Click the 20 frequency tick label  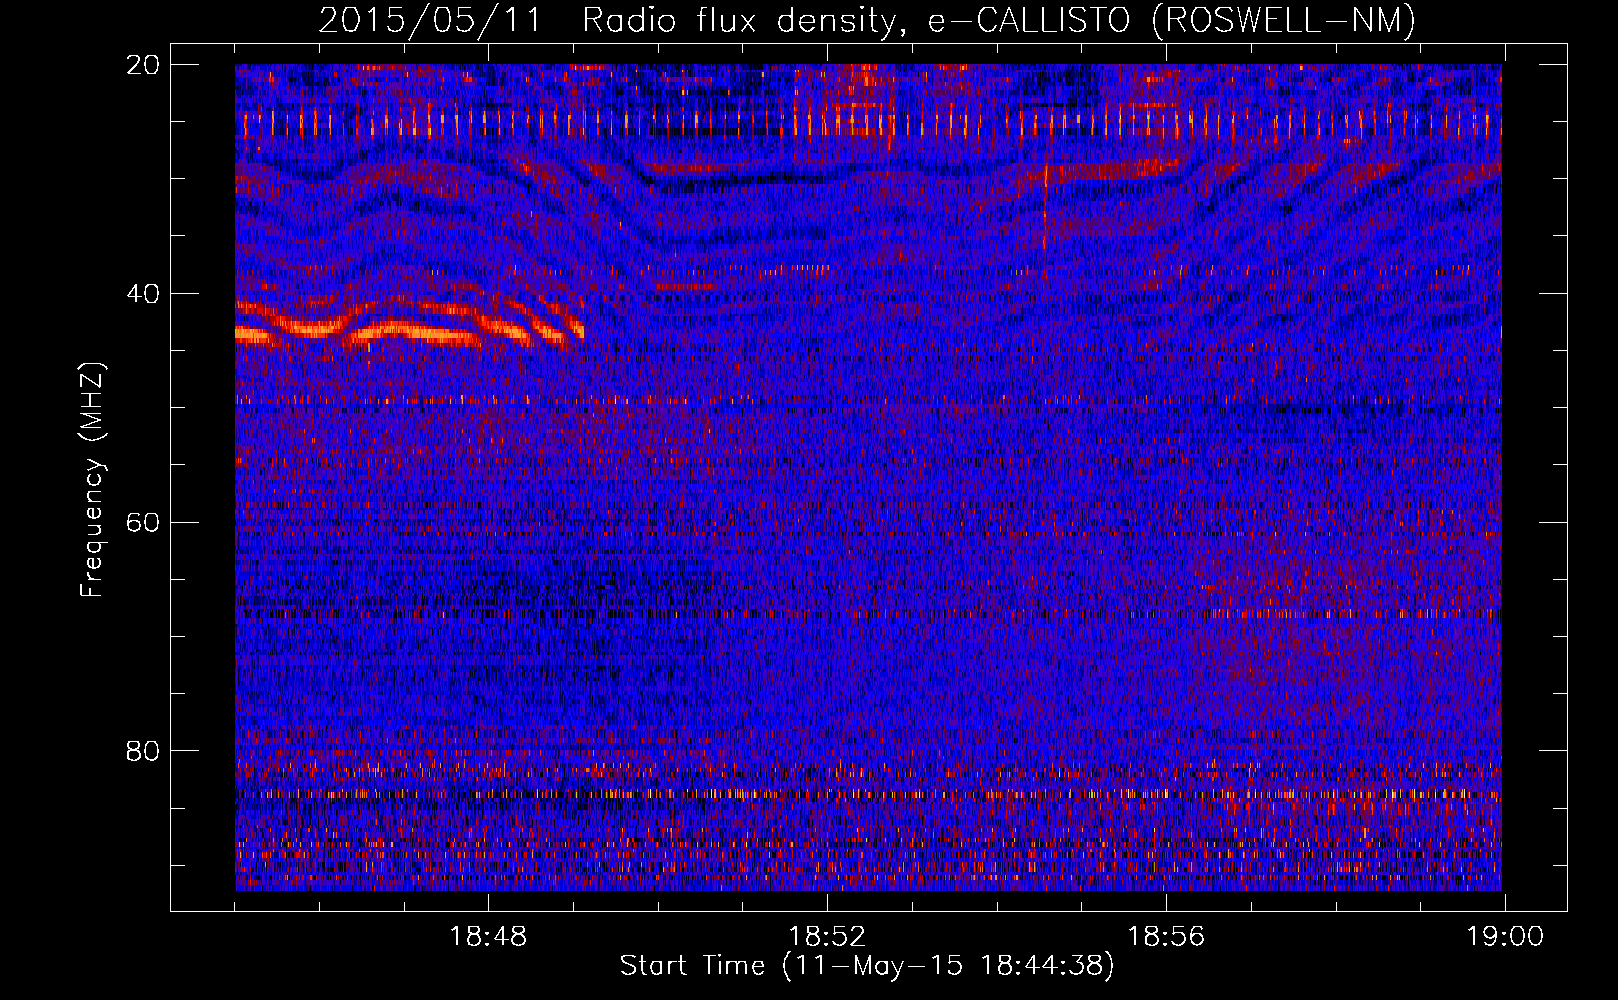point(143,65)
